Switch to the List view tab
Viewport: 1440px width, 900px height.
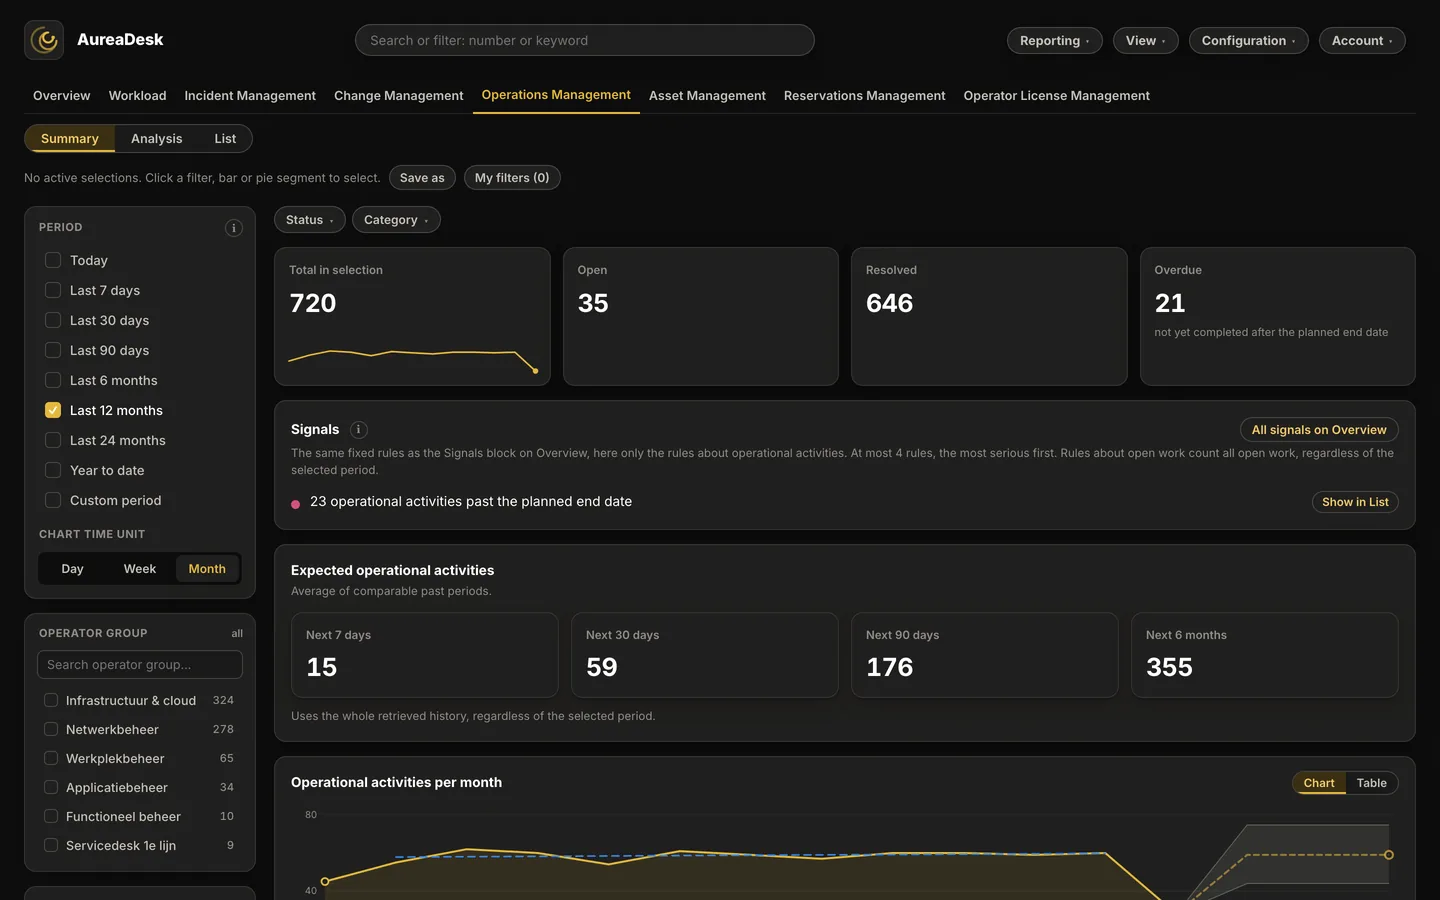tap(225, 139)
